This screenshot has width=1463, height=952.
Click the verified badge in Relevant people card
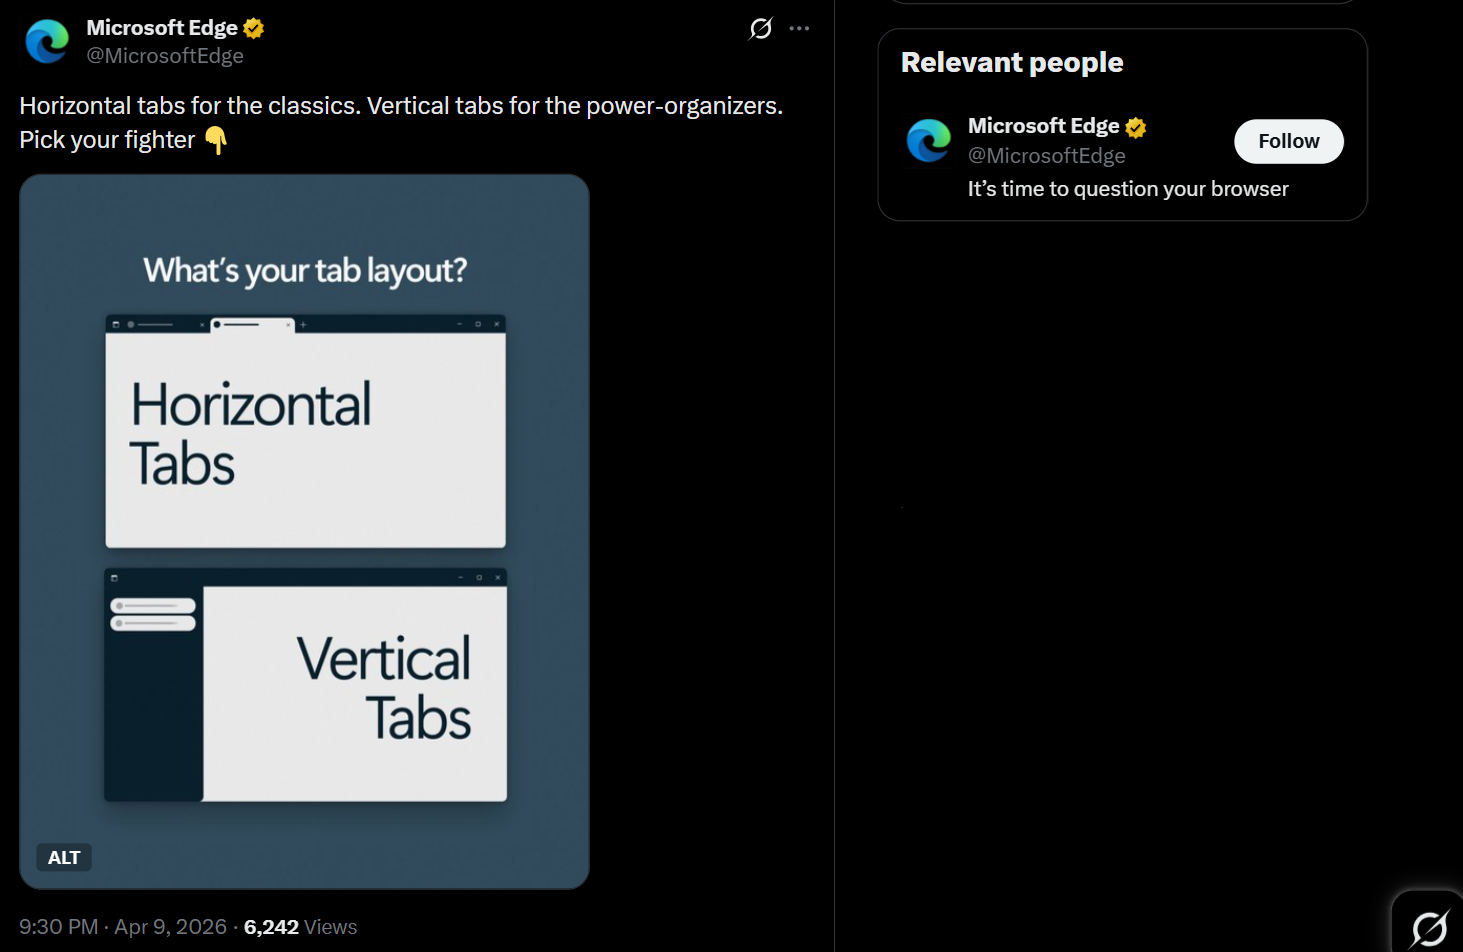(x=1135, y=126)
